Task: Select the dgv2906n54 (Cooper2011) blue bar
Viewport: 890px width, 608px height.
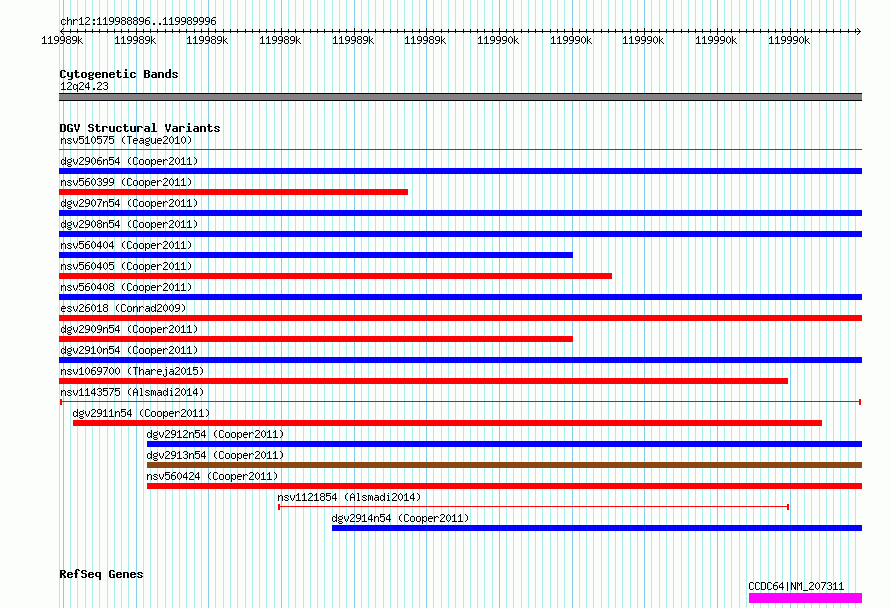Action: (460, 171)
